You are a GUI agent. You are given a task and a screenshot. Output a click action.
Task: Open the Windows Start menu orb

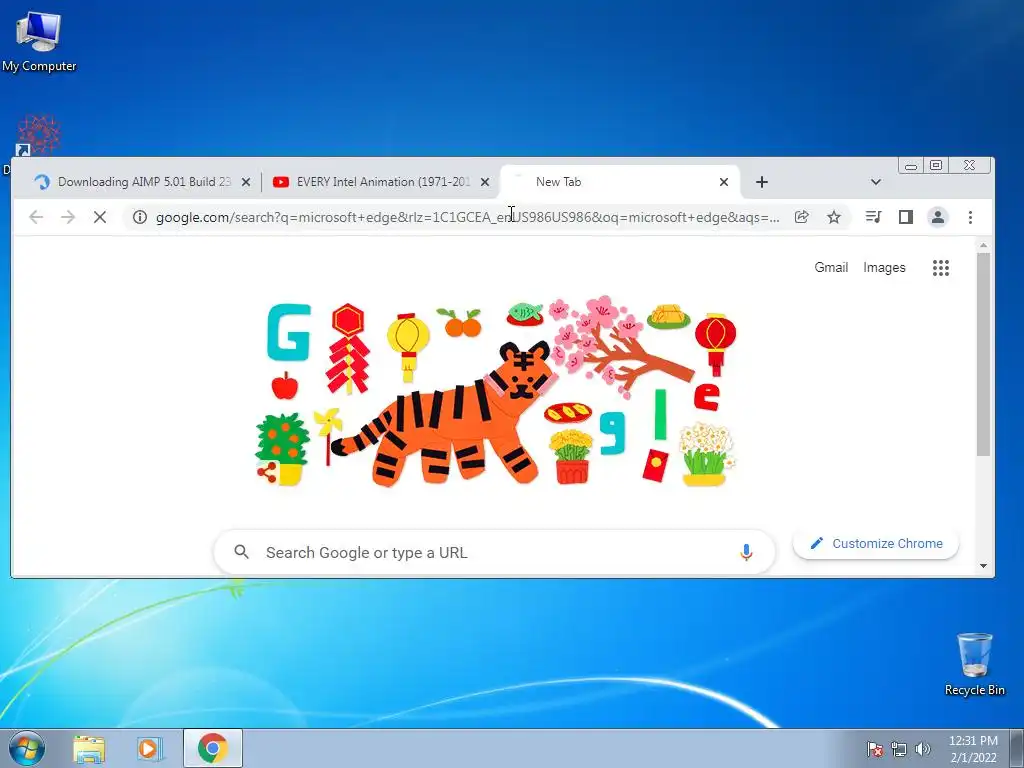[27, 748]
